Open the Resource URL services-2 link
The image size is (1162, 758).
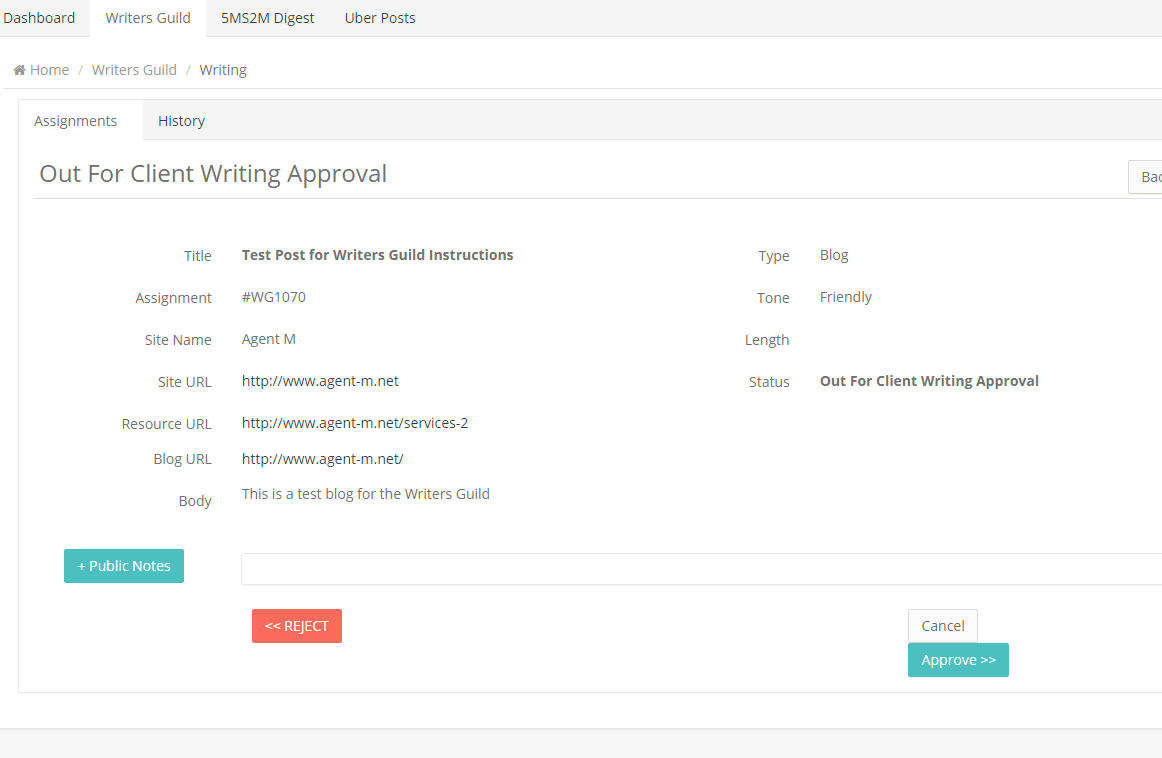[355, 423]
